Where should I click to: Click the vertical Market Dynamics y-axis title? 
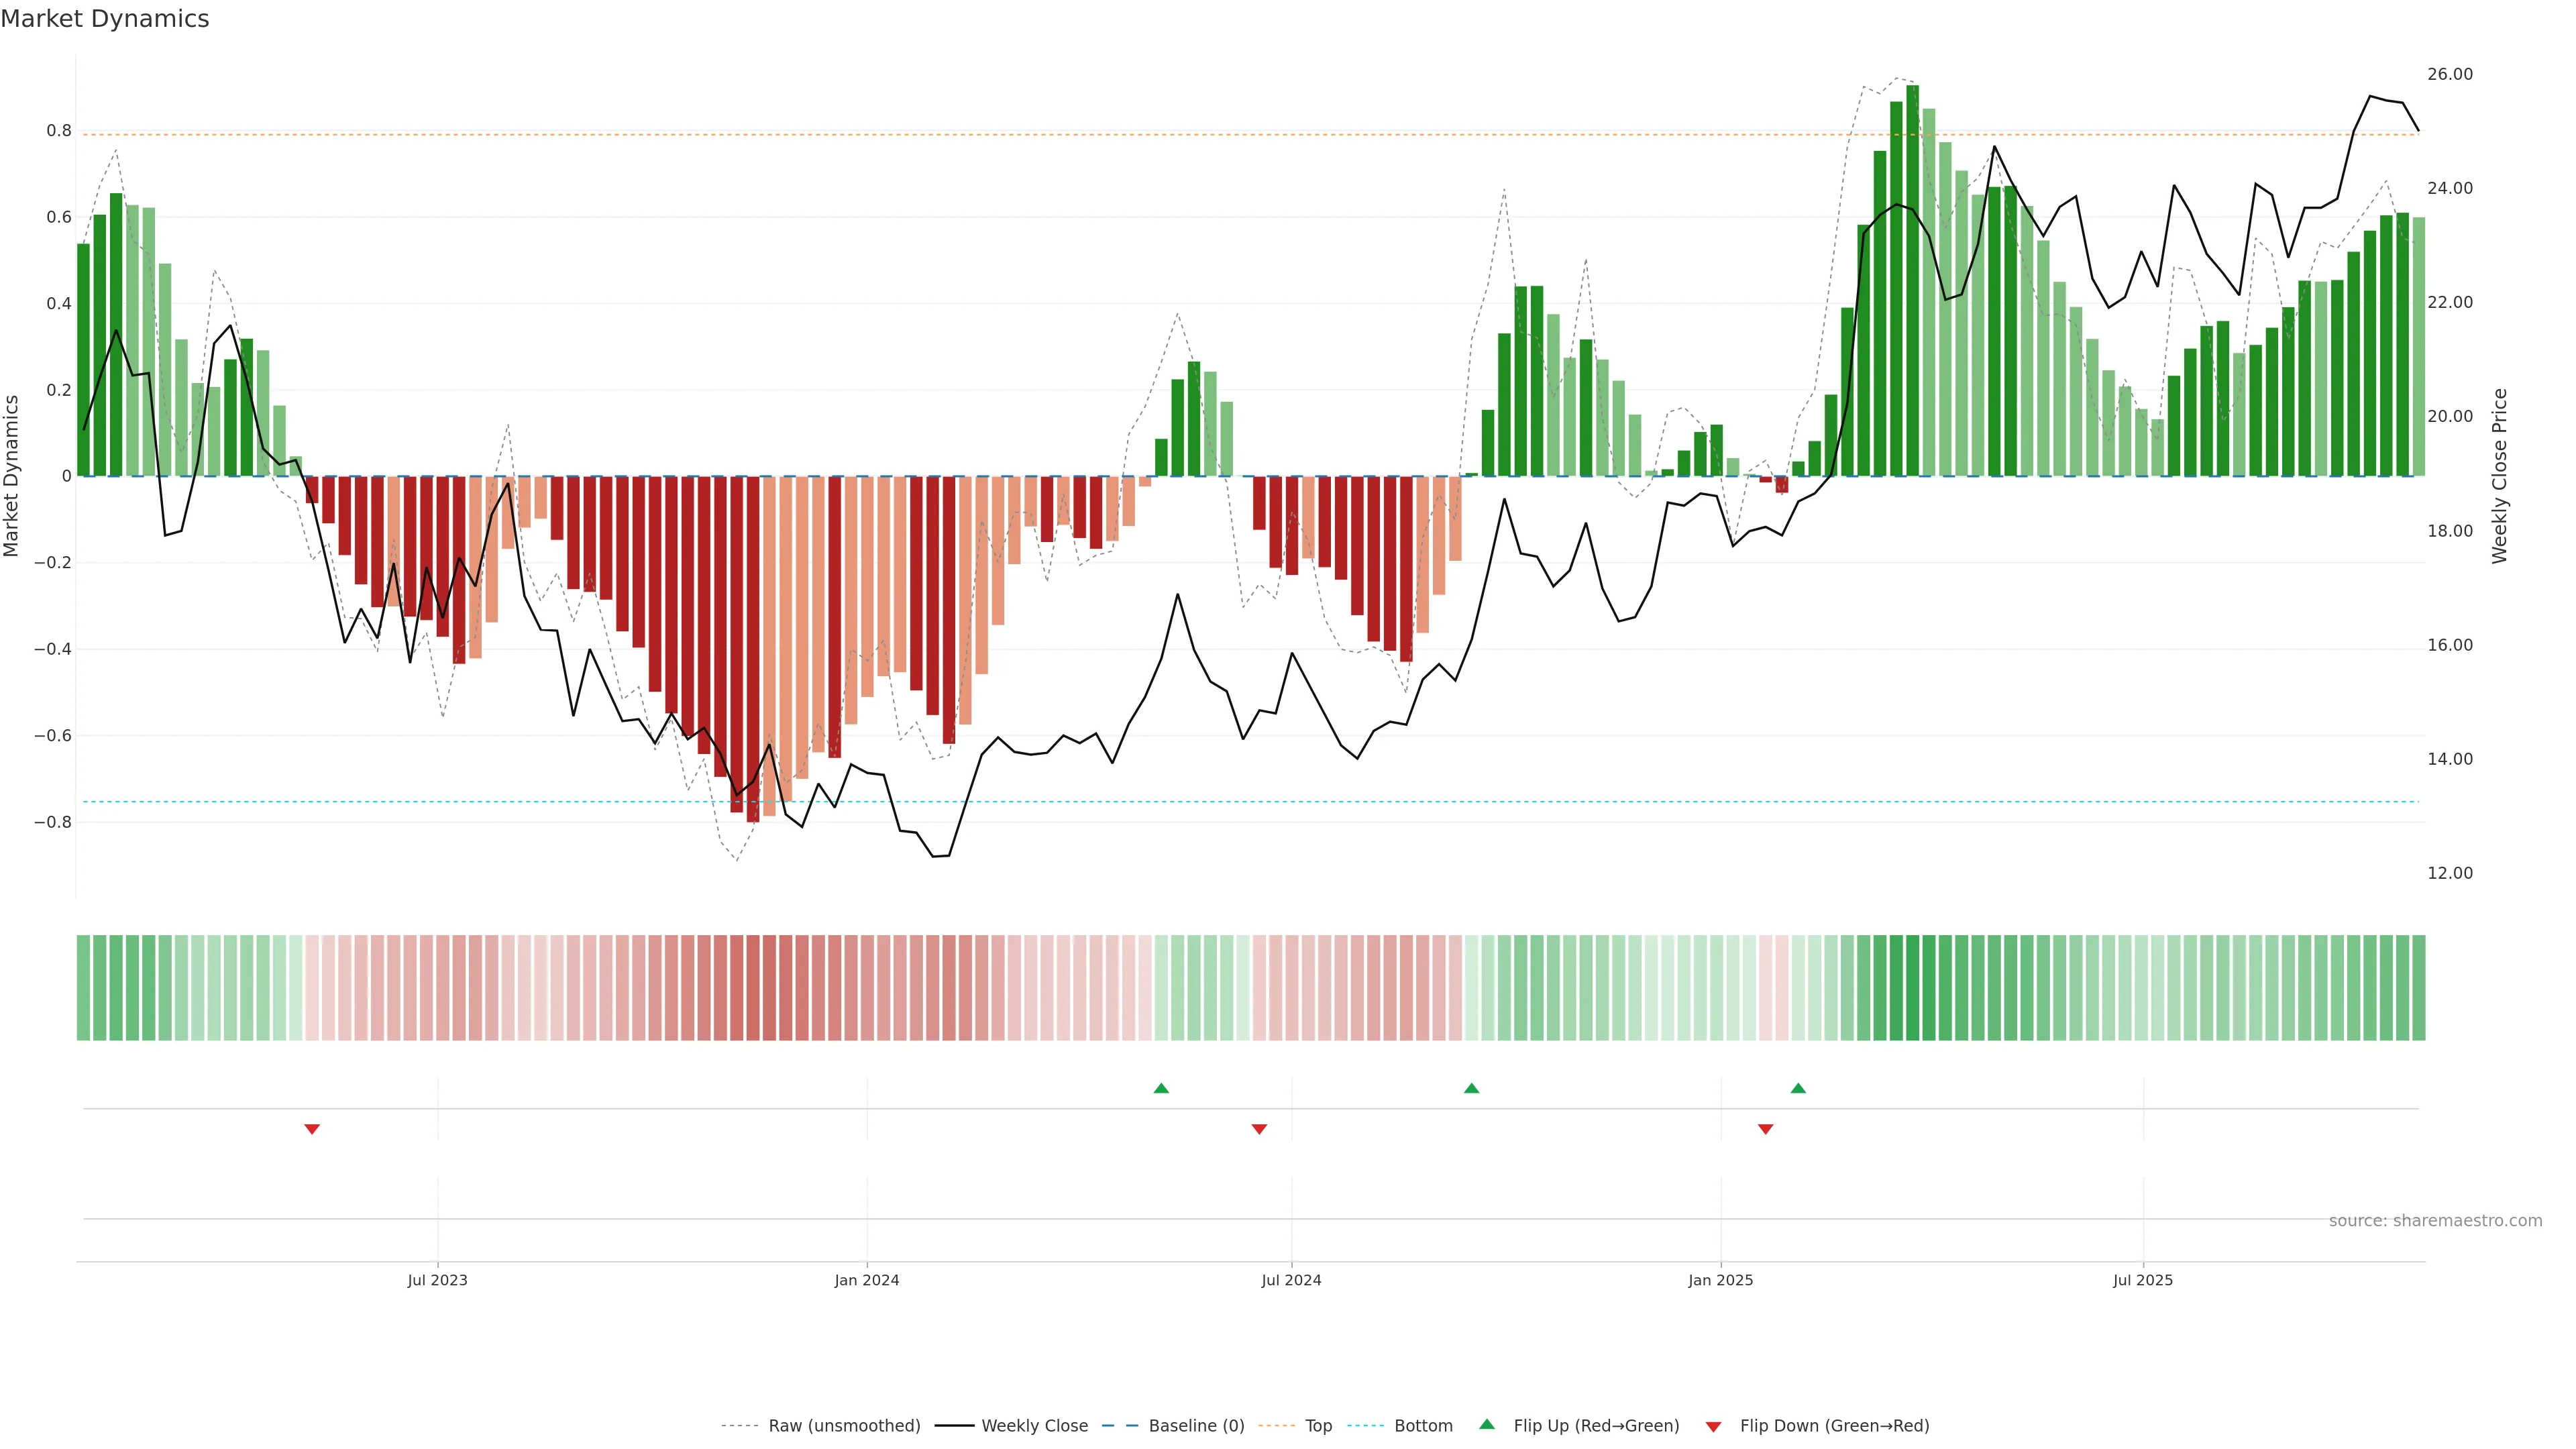click(12, 476)
